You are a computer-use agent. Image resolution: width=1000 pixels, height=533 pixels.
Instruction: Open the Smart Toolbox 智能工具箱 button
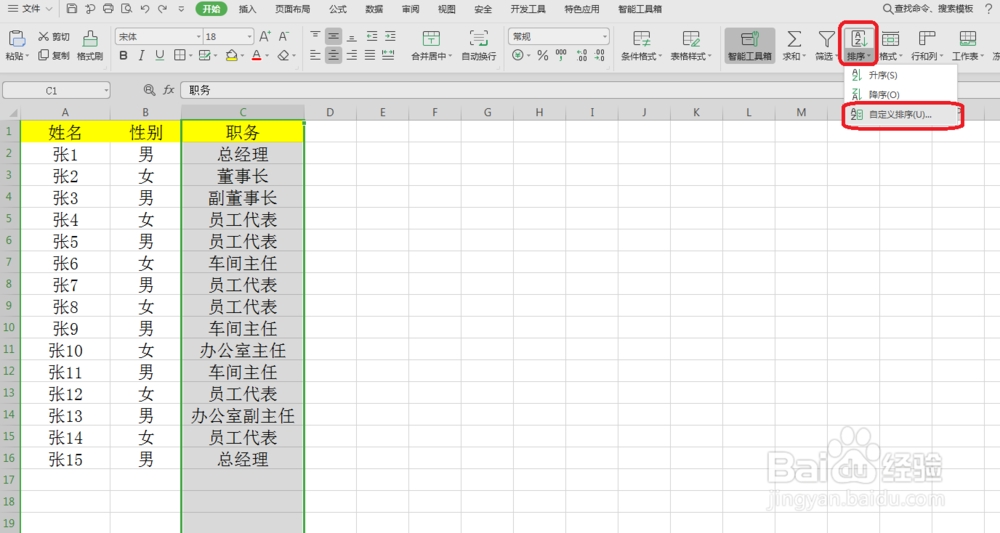(x=750, y=46)
